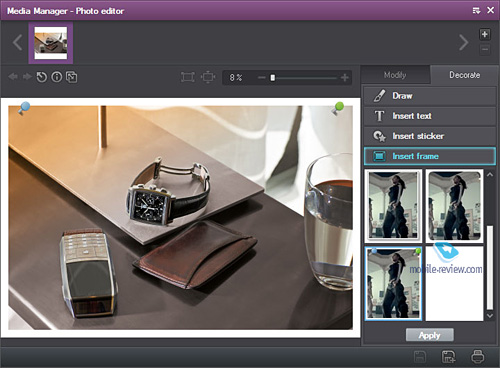The image size is (500, 368).
Task: Undo with the left arrow icon
Action: click(x=13, y=77)
